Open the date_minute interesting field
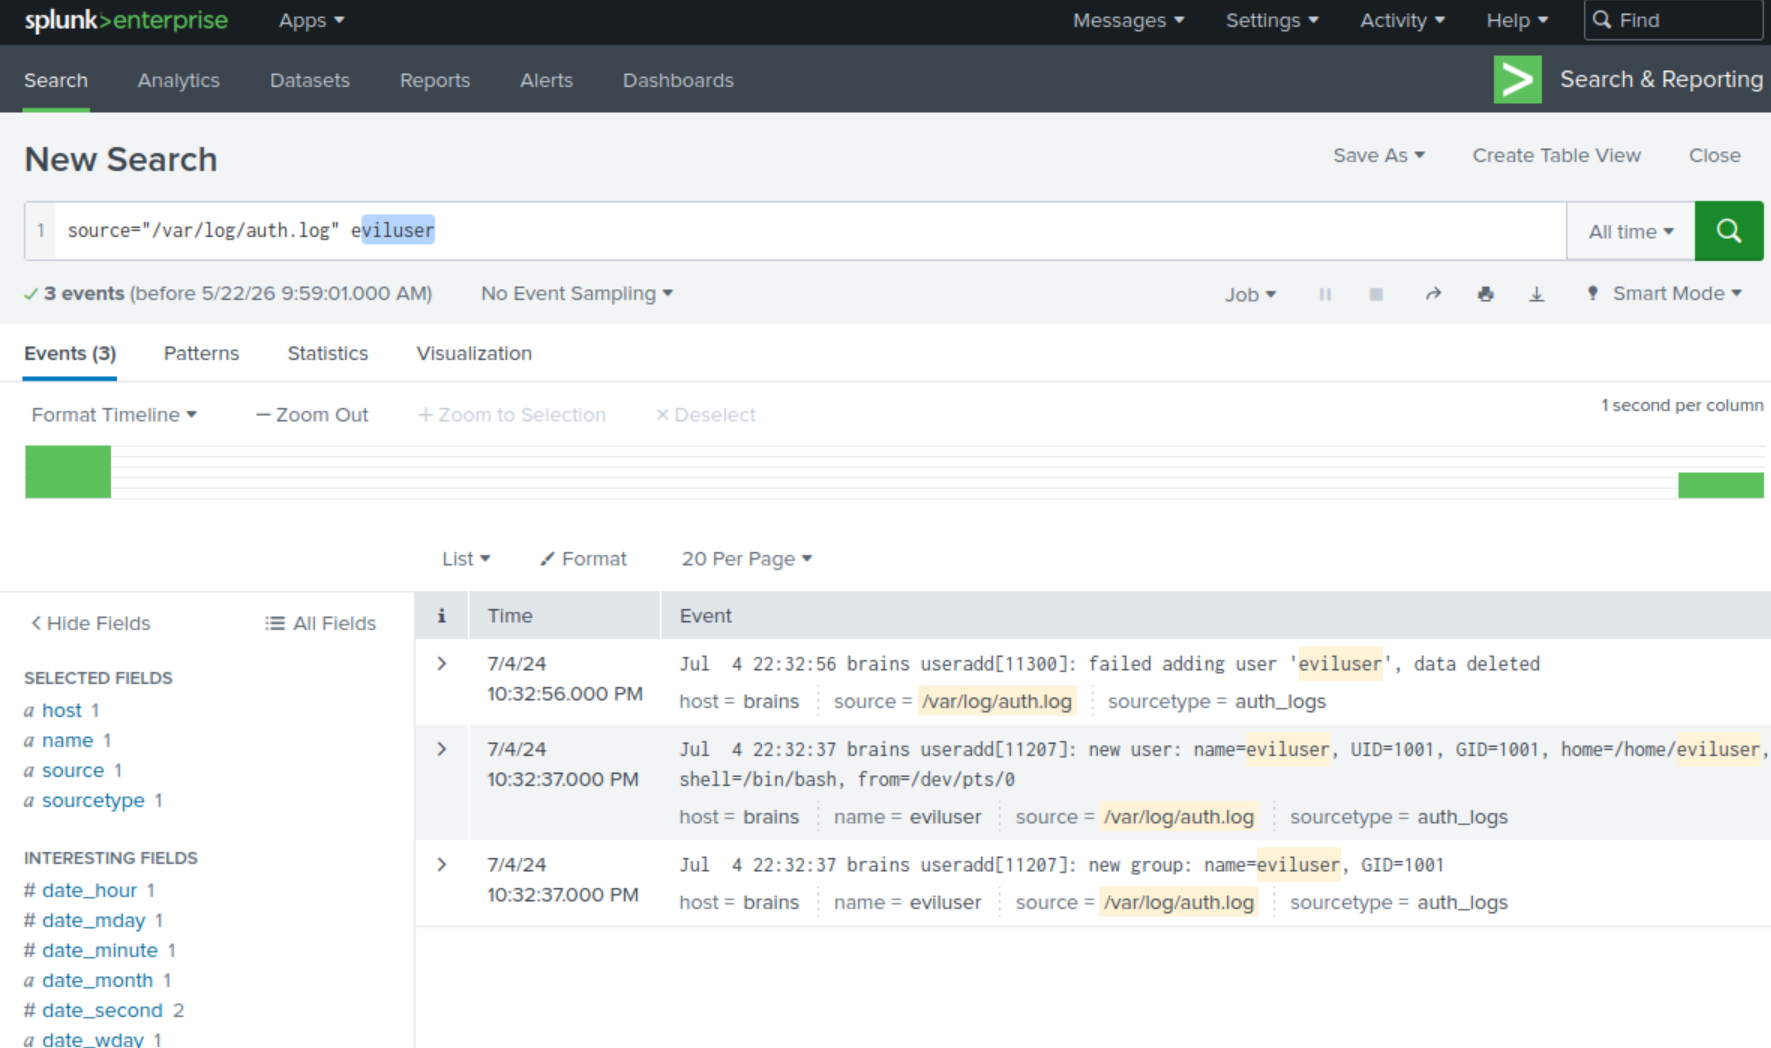Viewport: 1771px width, 1048px height. pyautogui.click(x=100, y=950)
